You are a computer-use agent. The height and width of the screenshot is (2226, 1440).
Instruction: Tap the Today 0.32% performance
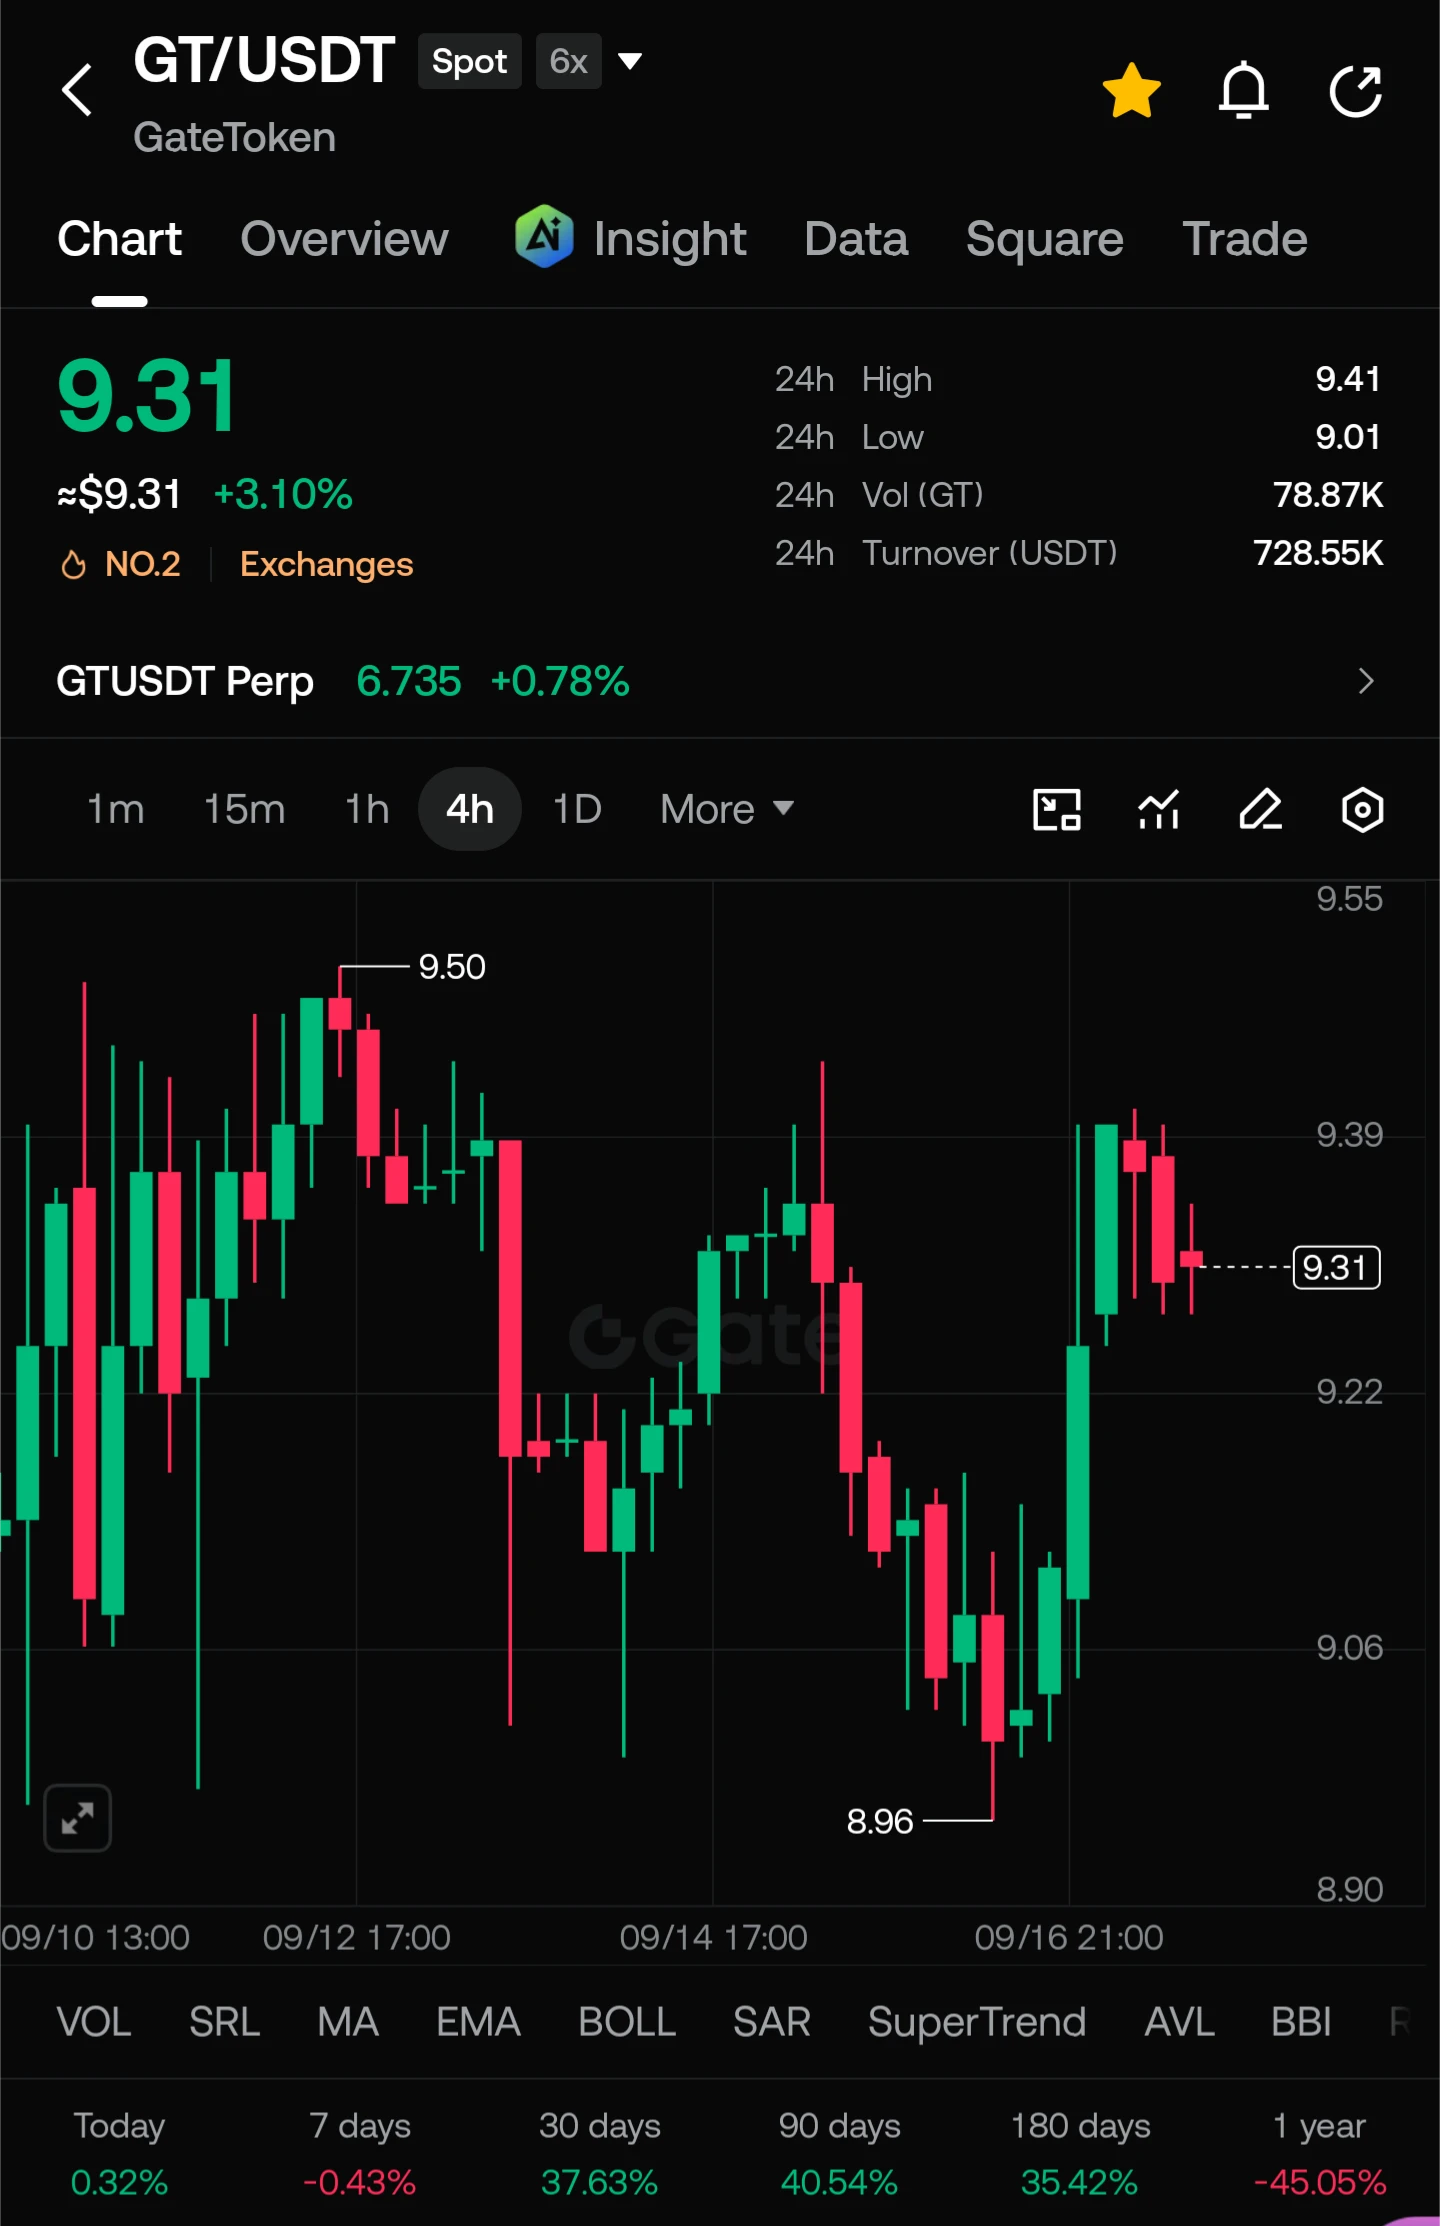coord(119,2153)
